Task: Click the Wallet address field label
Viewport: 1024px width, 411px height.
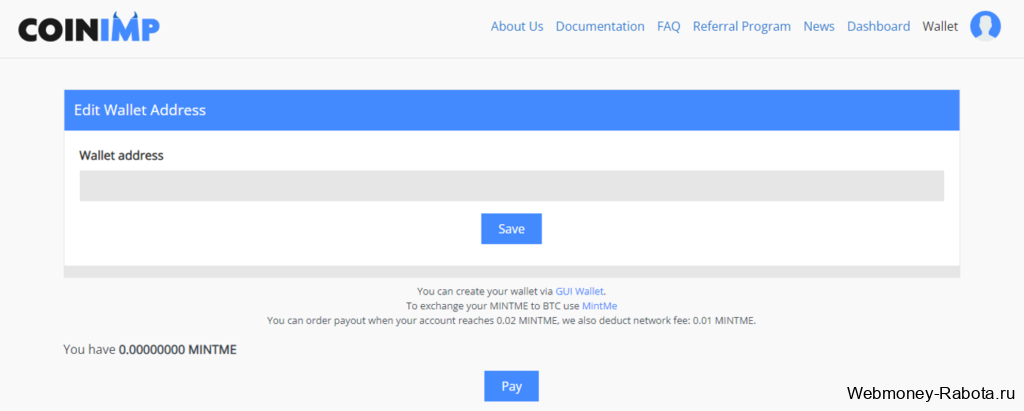Action: (x=121, y=156)
